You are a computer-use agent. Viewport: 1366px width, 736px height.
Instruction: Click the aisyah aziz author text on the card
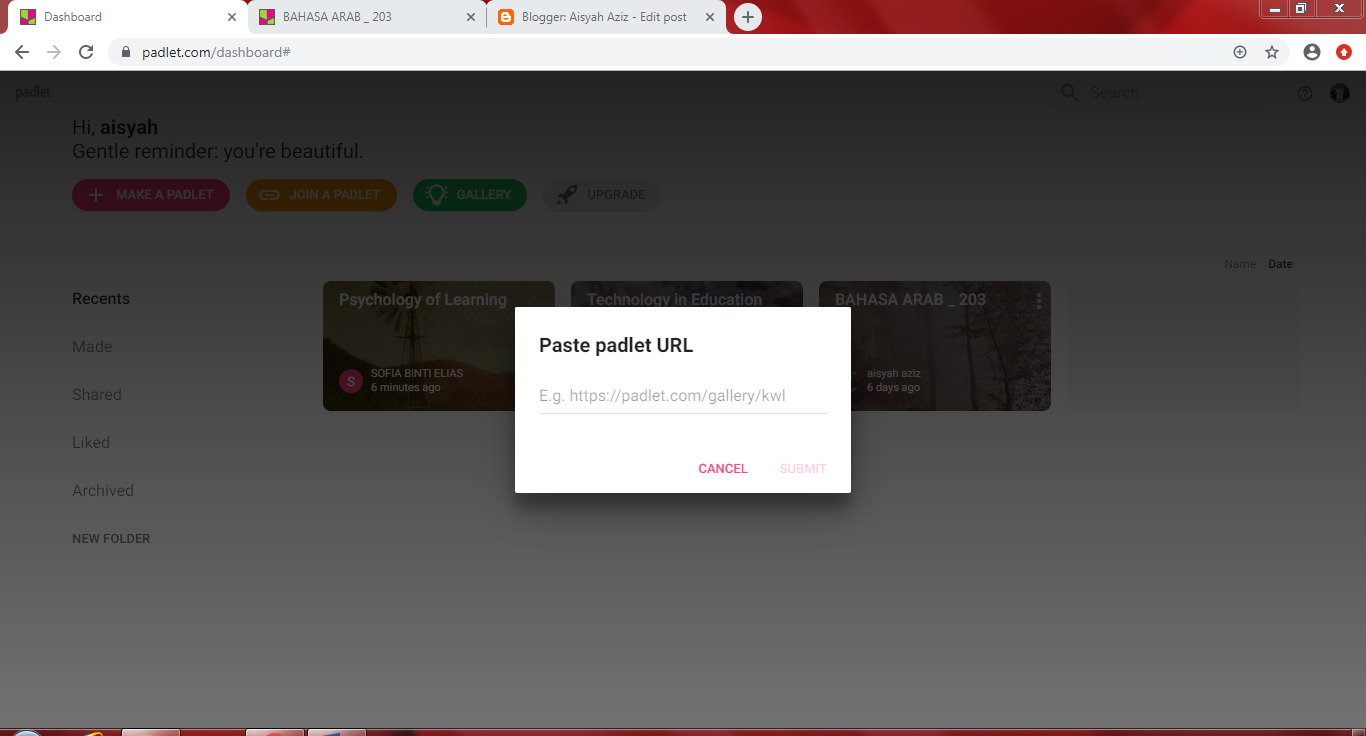click(894, 373)
